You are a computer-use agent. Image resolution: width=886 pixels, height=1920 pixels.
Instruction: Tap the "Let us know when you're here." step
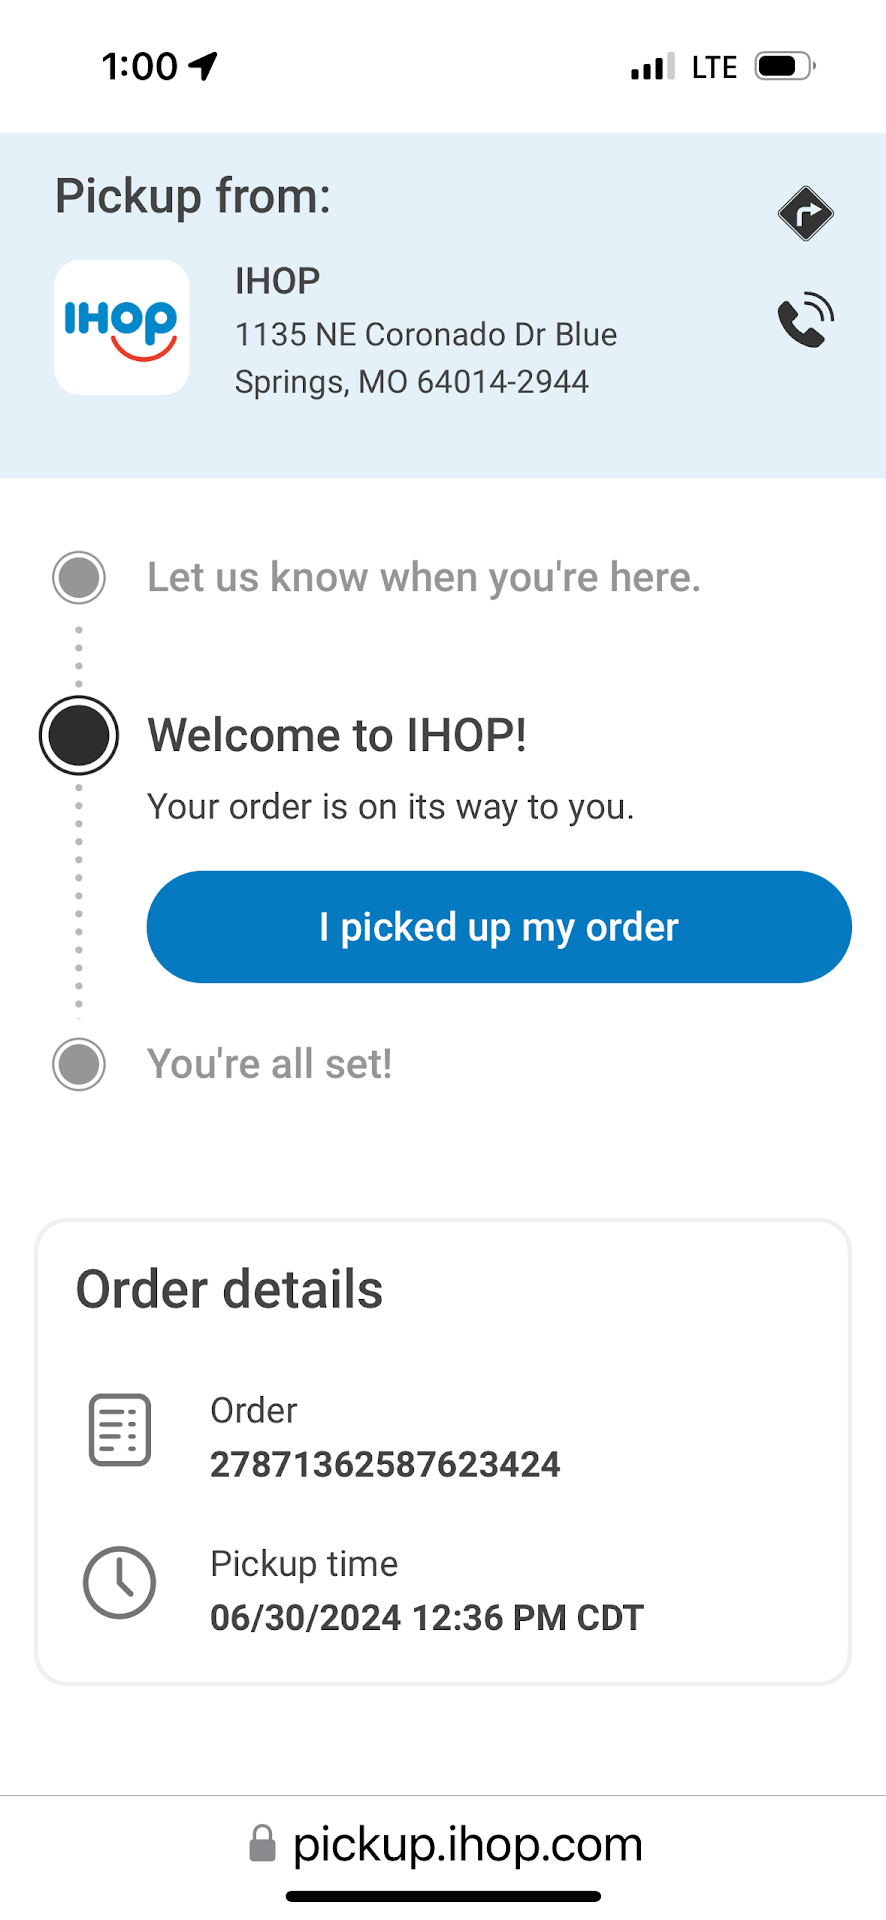click(424, 578)
